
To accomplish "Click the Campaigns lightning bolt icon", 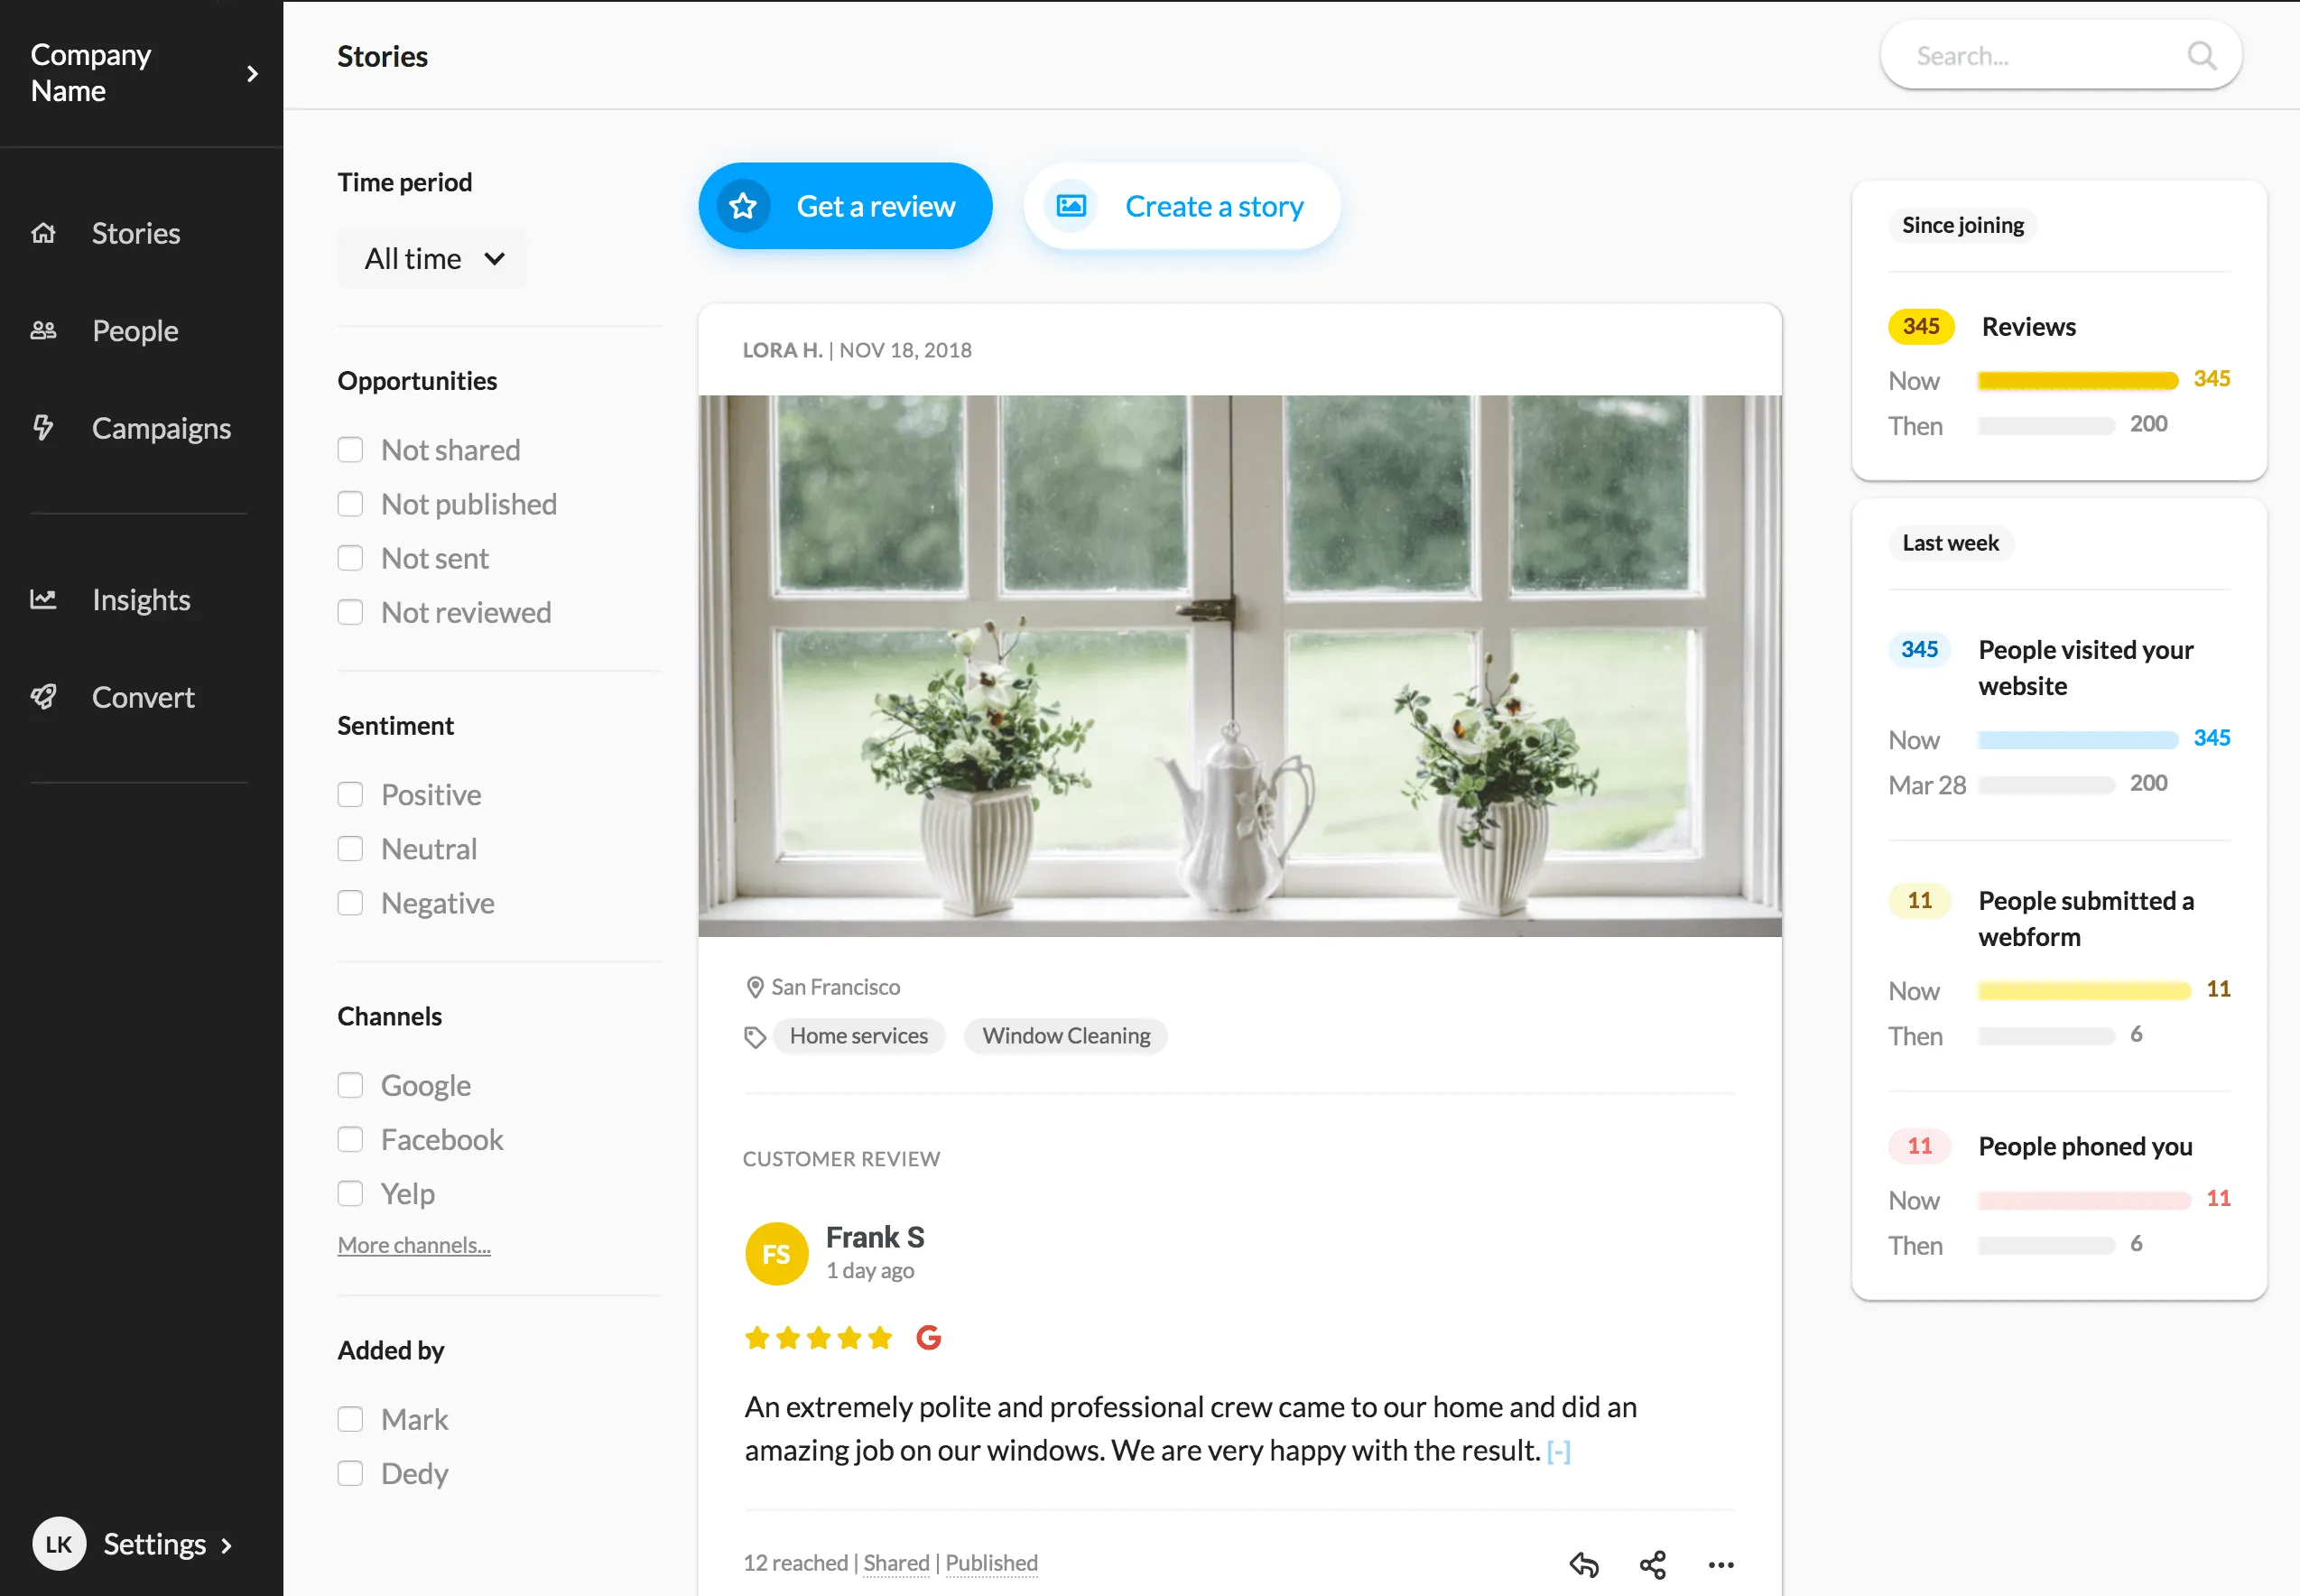I will 43,427.
